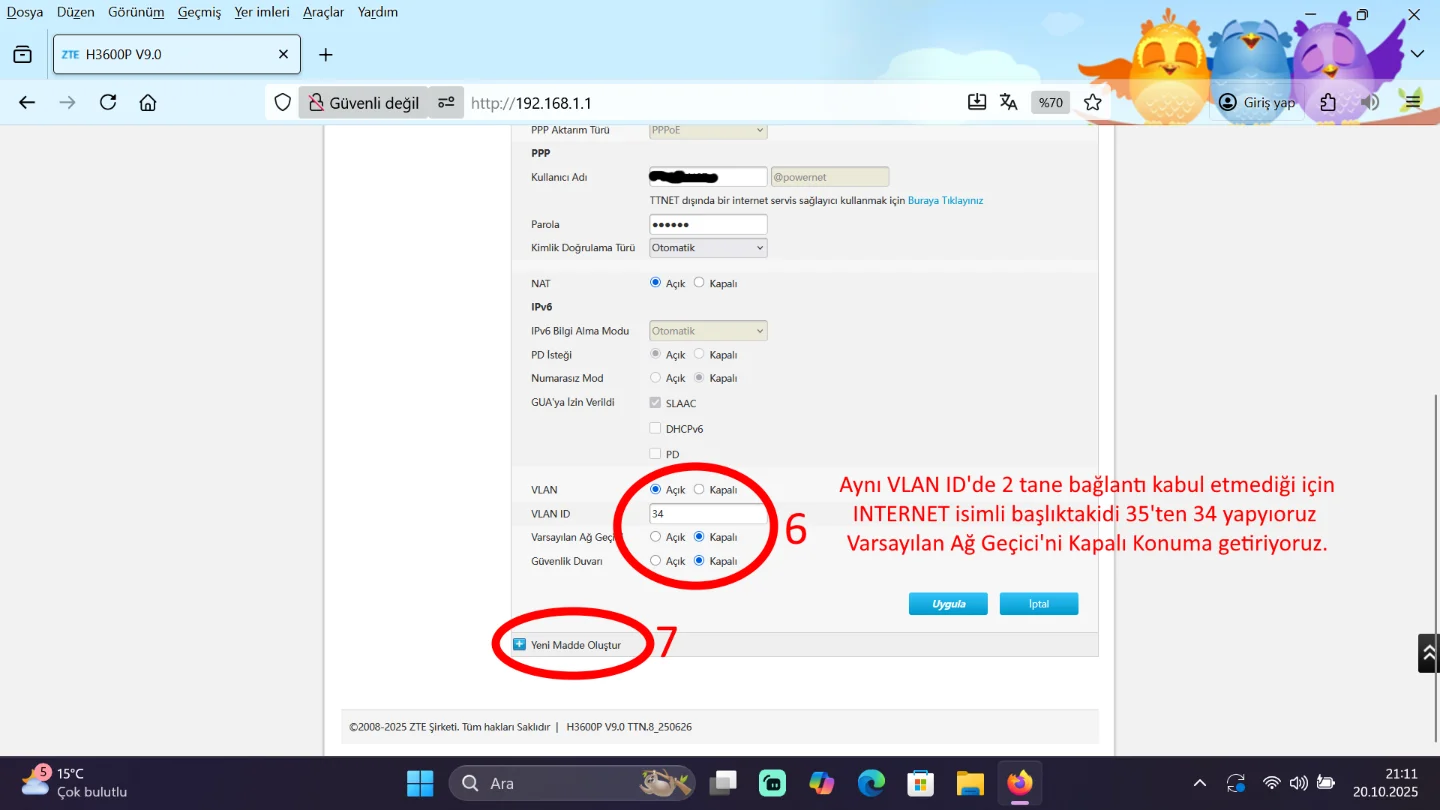The image size is (1440, 810).
Task: Open site permissions icon in address bar
Action: coord(446,102)
